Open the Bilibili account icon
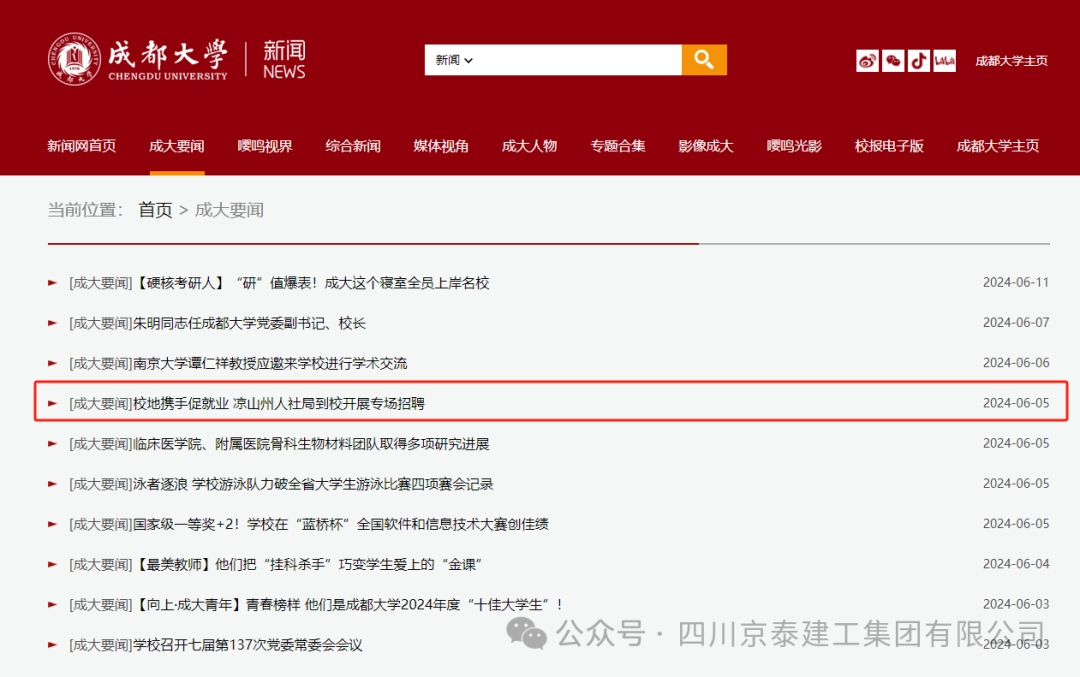This screenshot has height=677, width=1080. (943, 60)
